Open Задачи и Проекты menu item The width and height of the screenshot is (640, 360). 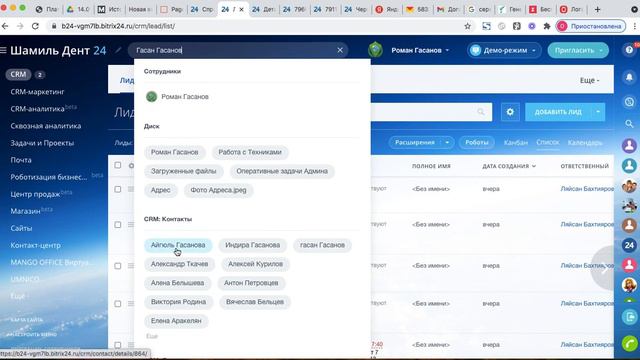(42, 143)
